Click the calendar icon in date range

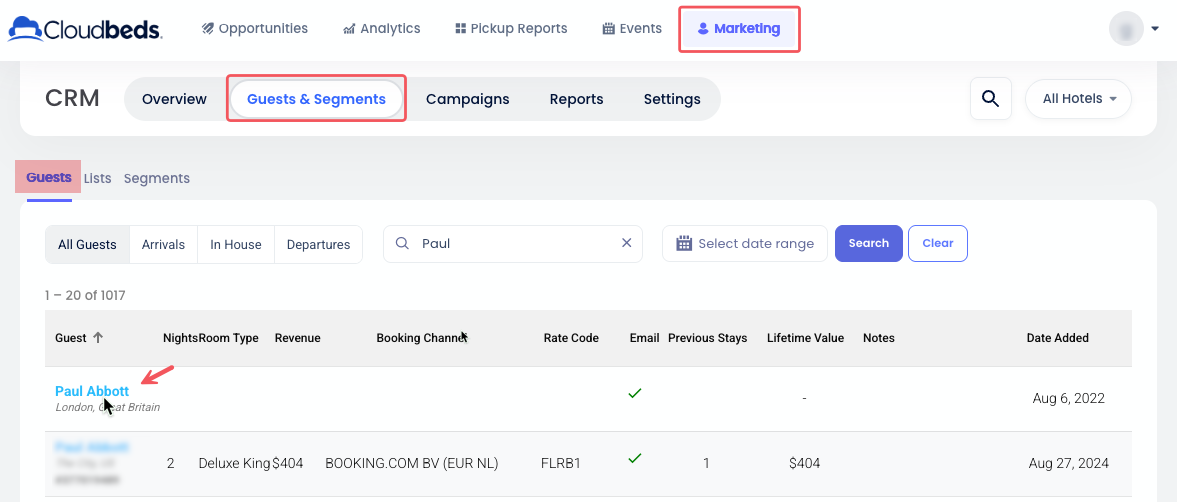685,244
